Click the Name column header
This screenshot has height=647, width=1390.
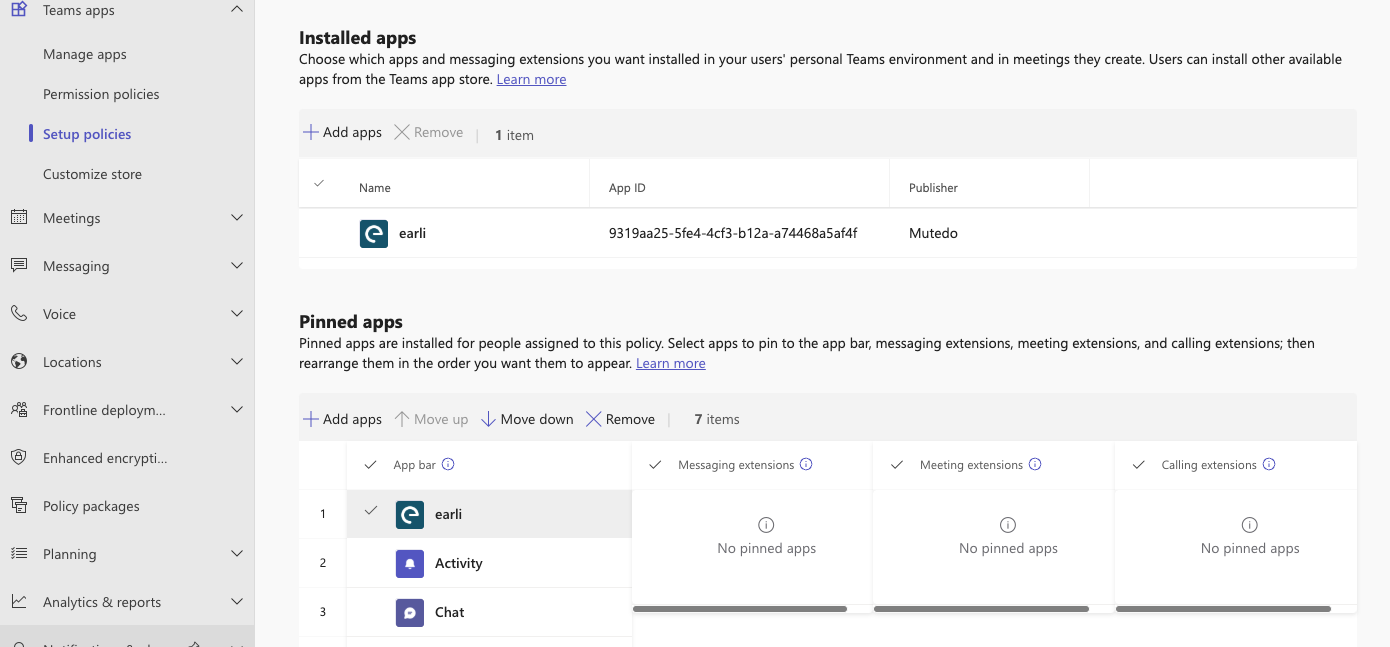click(x=375, y=187)
